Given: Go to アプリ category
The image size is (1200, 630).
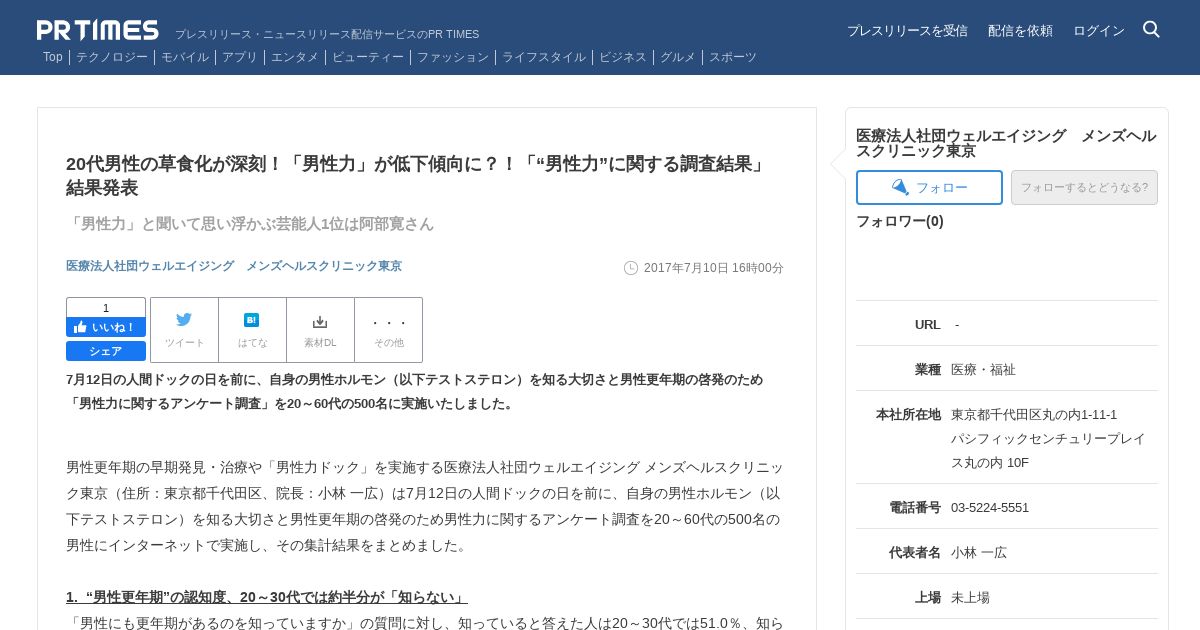Looking at the screenshot, I should click(x=240, y=57).
